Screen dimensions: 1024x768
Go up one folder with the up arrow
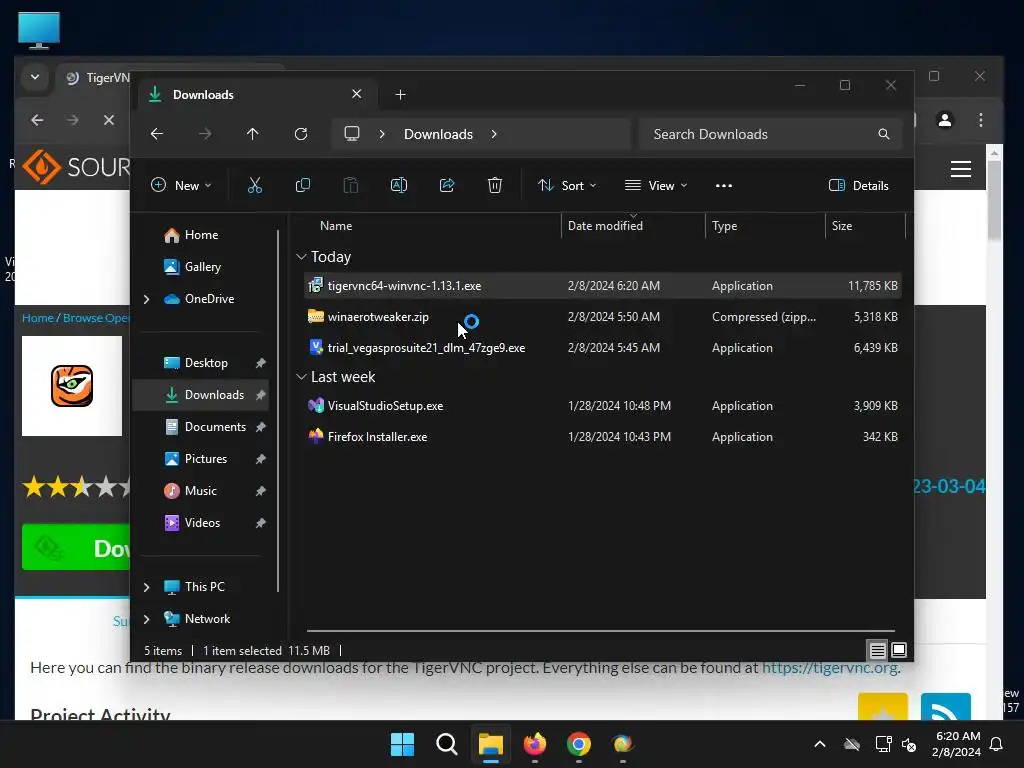(253, 134)
